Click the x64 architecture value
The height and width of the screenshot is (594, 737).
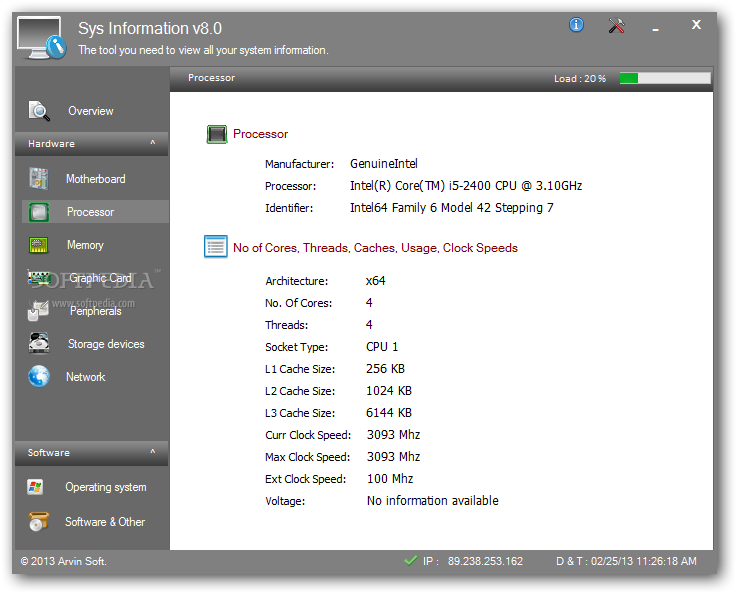pyautogui.click(x=376, y=281)
